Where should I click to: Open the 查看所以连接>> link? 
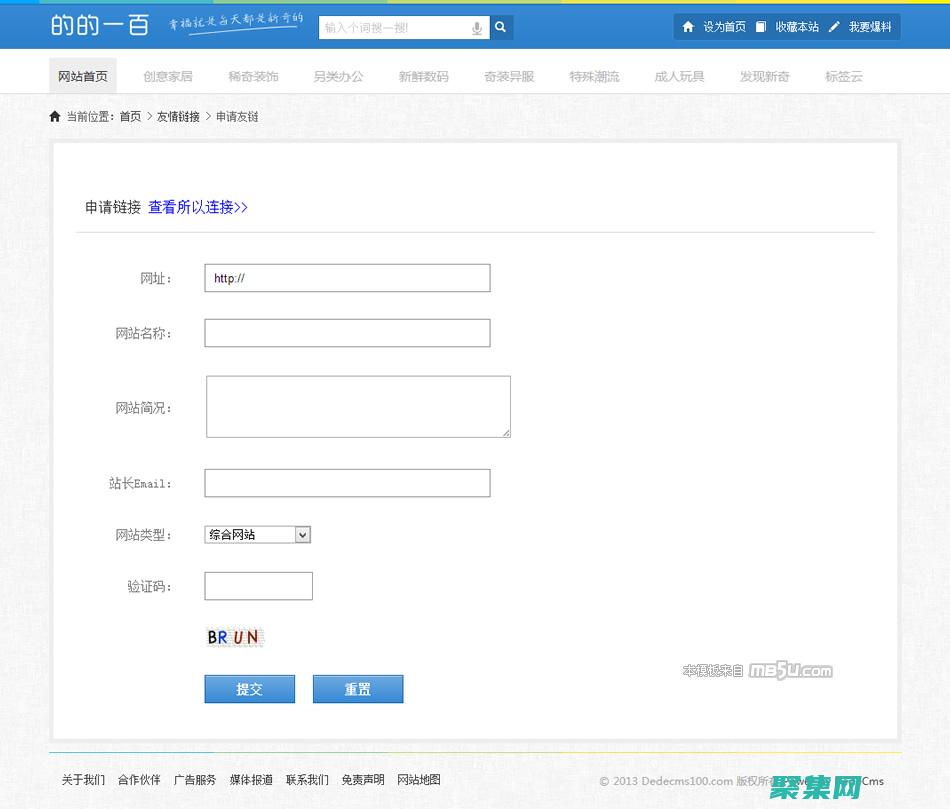(198, 207)
